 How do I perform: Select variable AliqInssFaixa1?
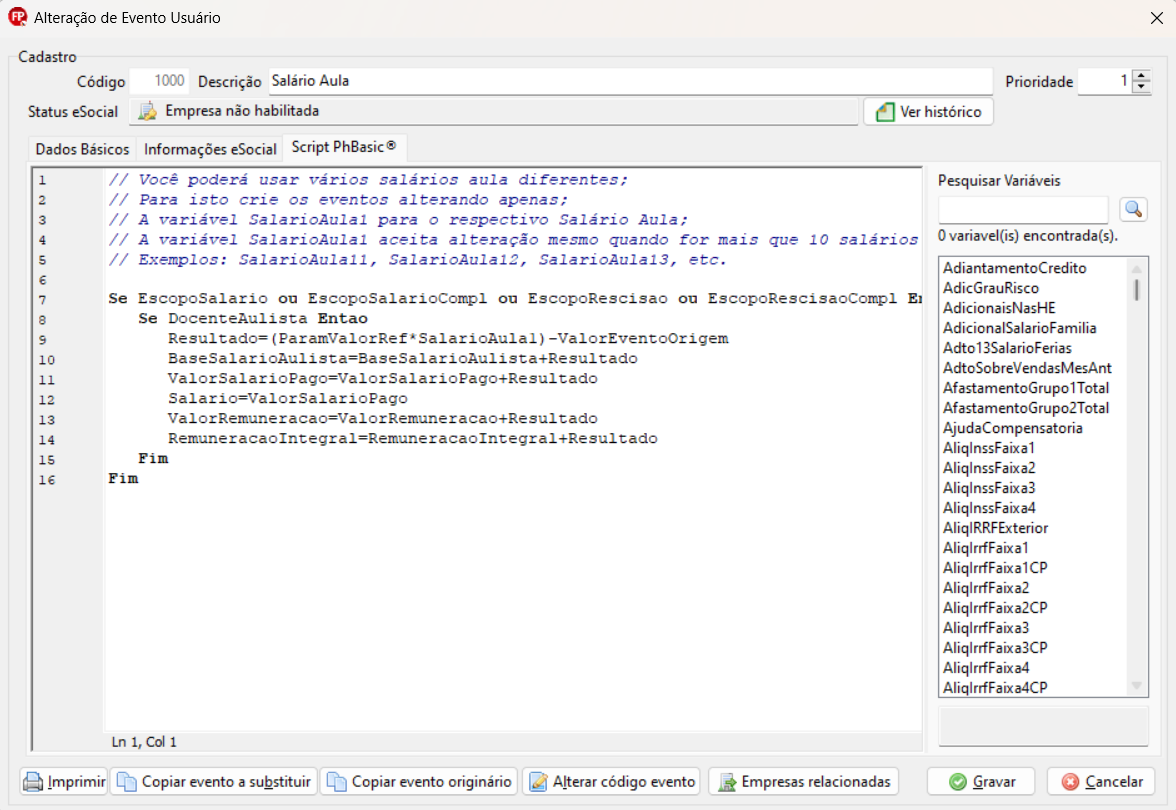pos(988,448)
